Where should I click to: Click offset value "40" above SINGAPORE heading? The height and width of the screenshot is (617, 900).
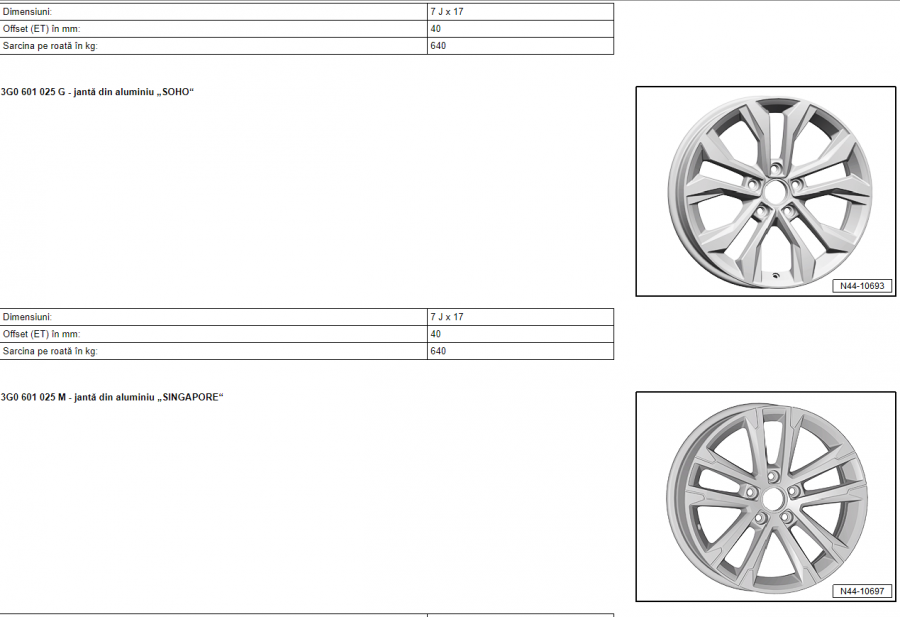pyautogui.click(x=436, y=334)
